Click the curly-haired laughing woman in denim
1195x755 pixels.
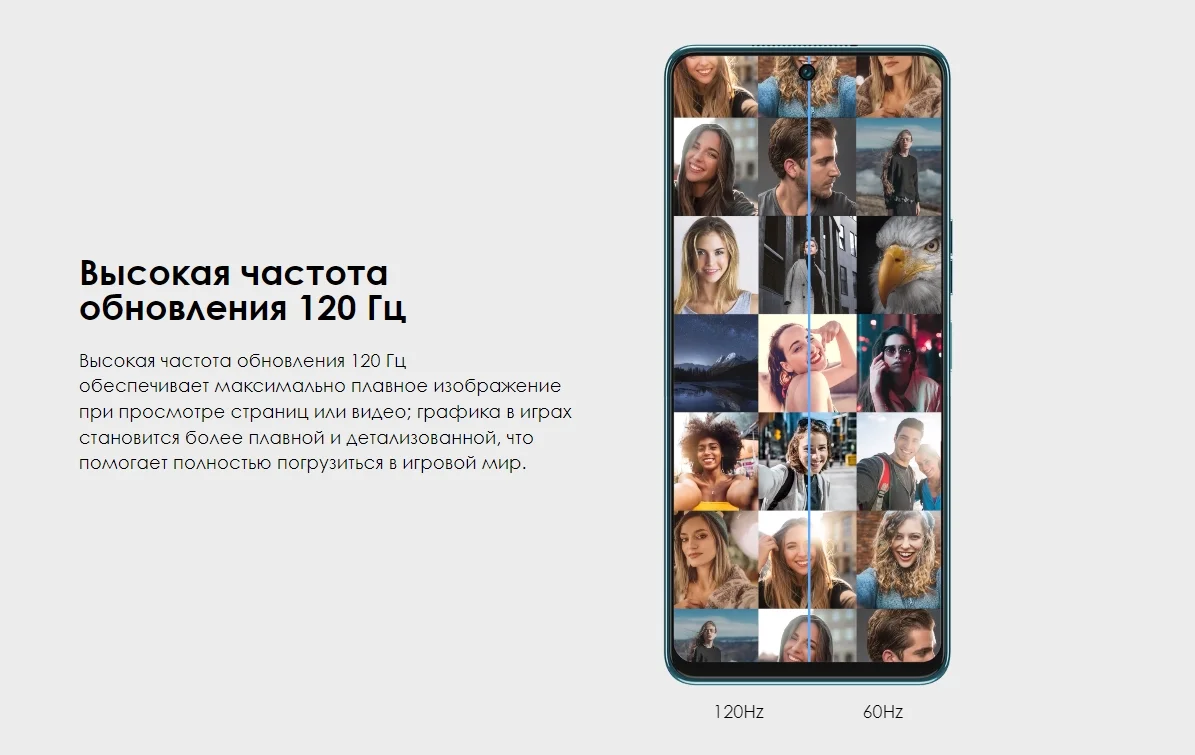[899, 559]
